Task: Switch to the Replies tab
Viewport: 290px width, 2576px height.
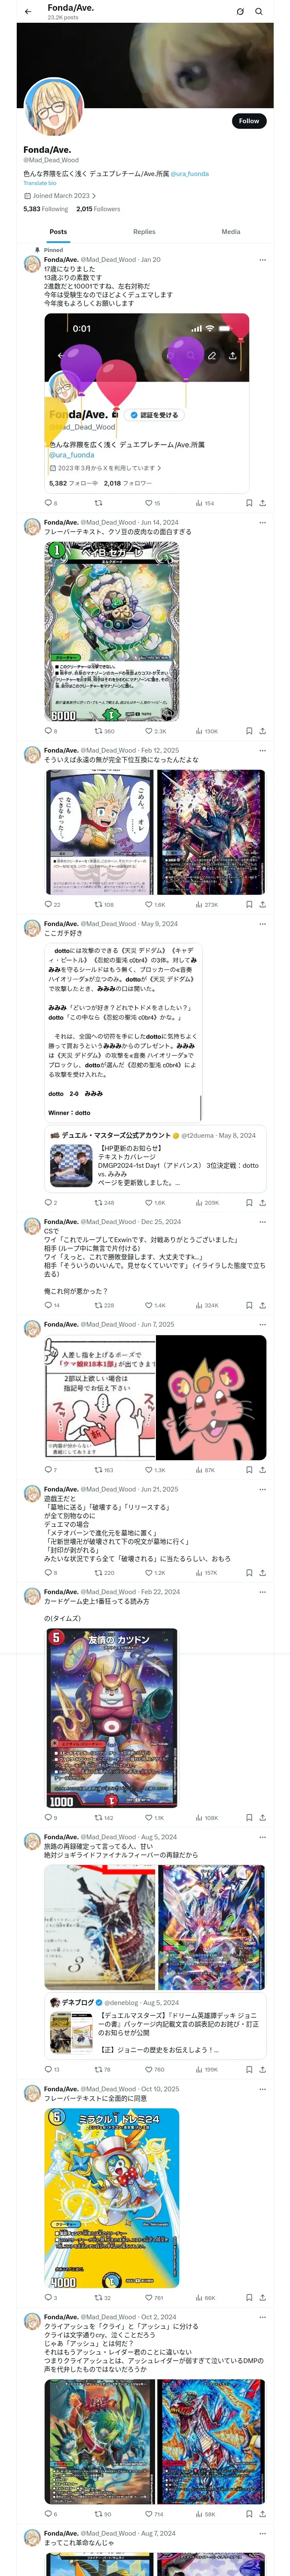Action: [144, 232]
